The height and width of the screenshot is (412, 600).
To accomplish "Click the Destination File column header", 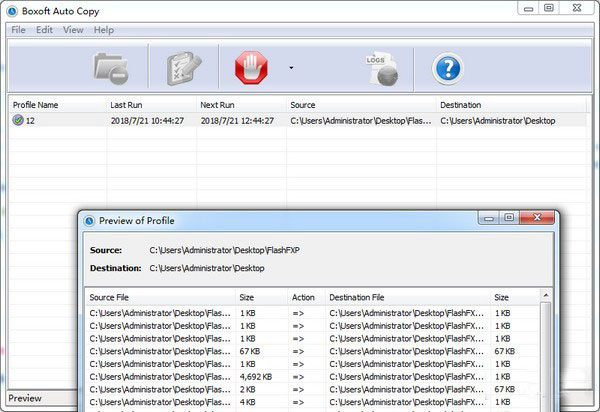I will 408,297.
